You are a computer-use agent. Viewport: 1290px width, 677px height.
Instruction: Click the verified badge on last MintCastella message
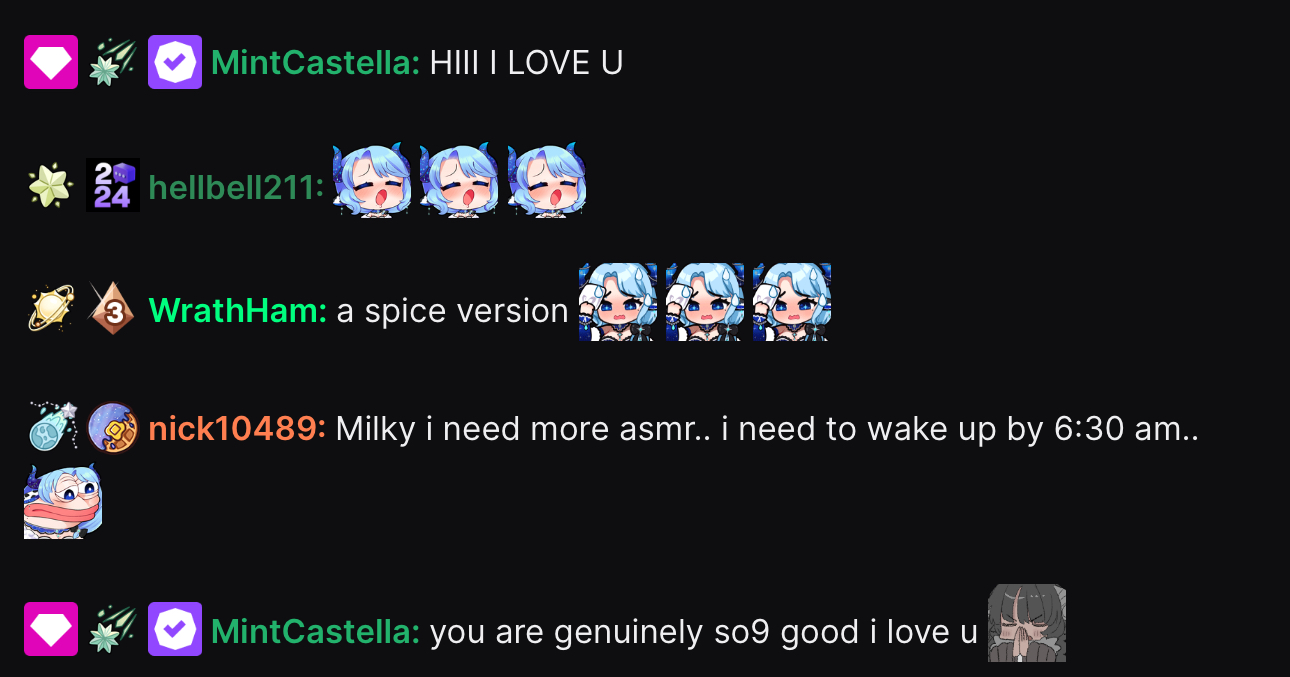pos(175,629)
